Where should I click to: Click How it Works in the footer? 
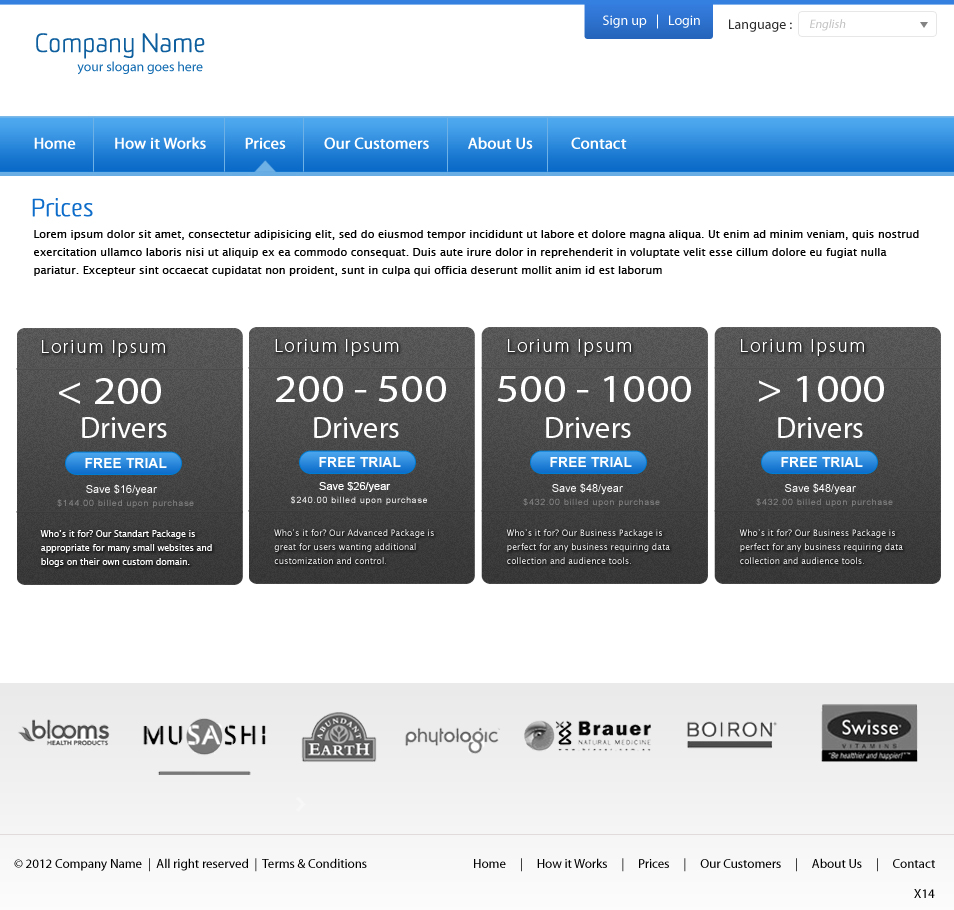[572, 864]
